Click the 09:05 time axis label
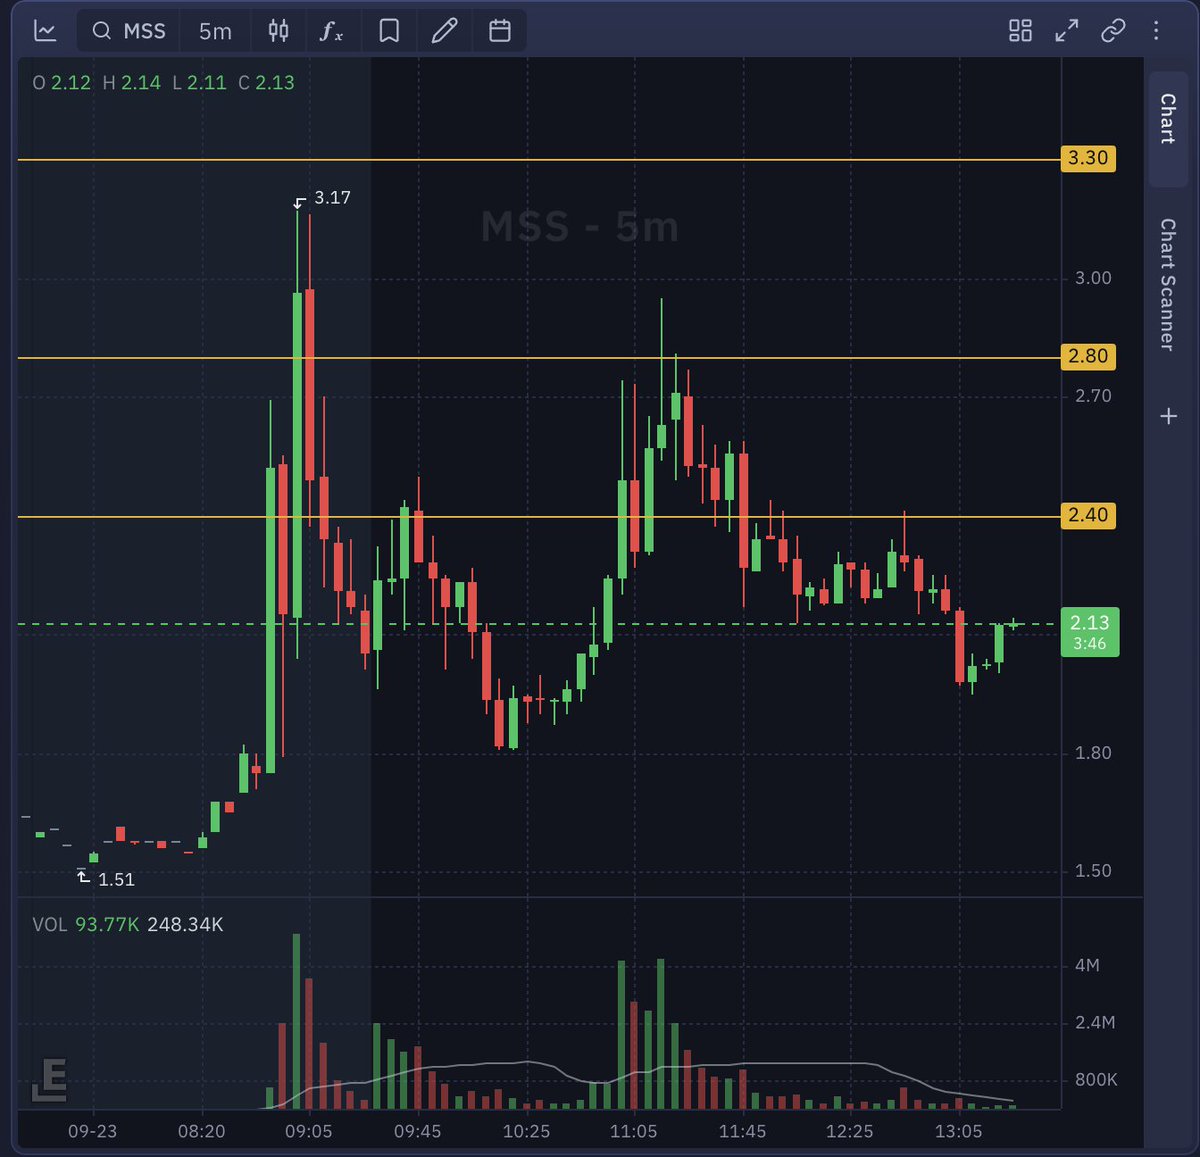Screen dimensions: 1200x1157 click(x=308, y=1131)
